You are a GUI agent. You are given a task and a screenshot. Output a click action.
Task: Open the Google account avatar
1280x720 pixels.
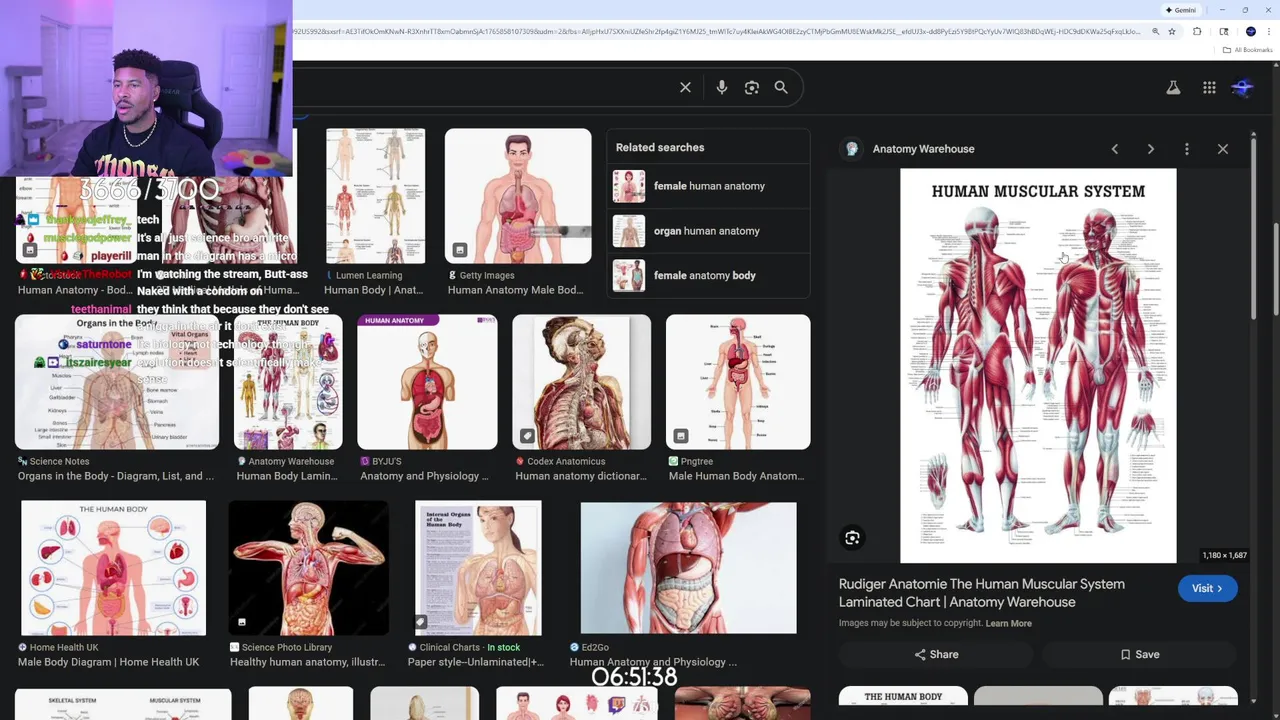coord(1243,88)
